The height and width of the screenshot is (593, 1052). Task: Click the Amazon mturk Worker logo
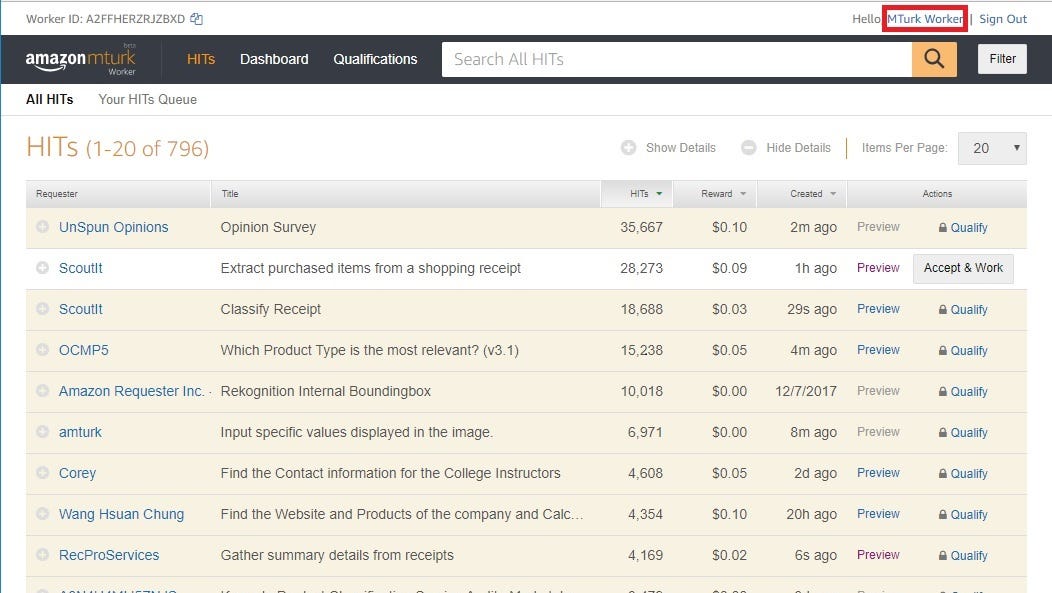click(x=81, y=60)
